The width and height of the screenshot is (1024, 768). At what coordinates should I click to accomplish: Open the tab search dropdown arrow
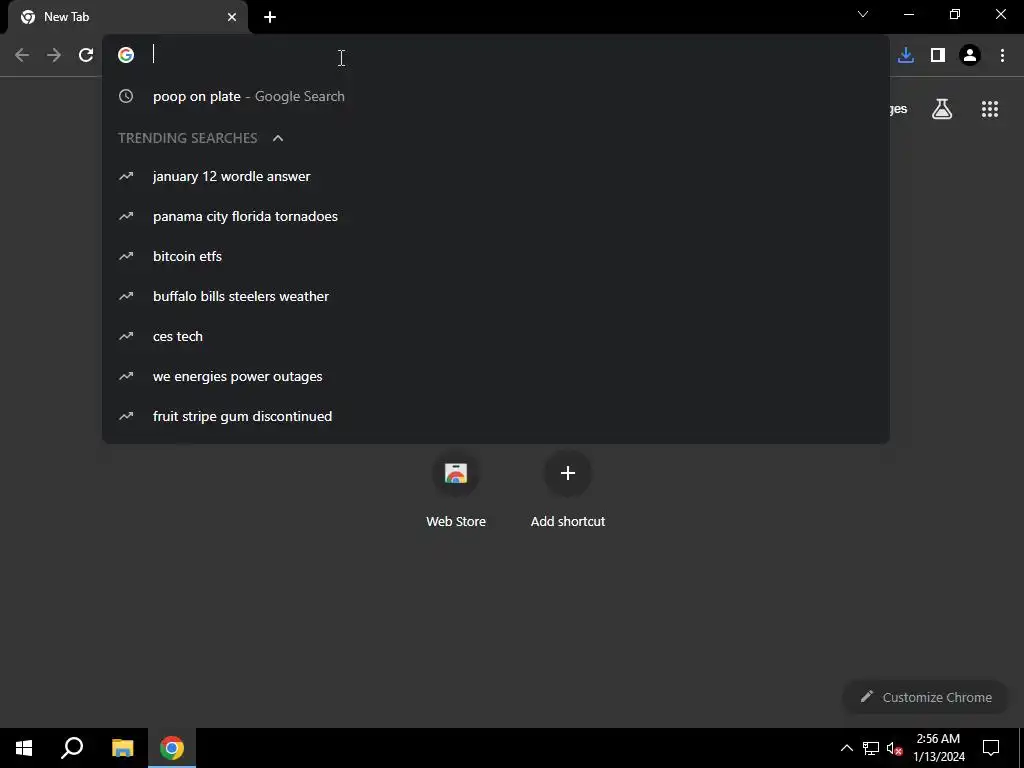pyautogui.click(x=863, y=14)
